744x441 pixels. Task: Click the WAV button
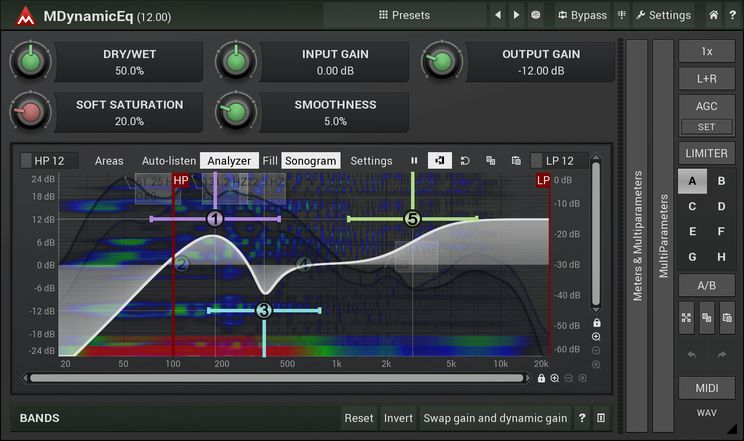click(707, 413)
